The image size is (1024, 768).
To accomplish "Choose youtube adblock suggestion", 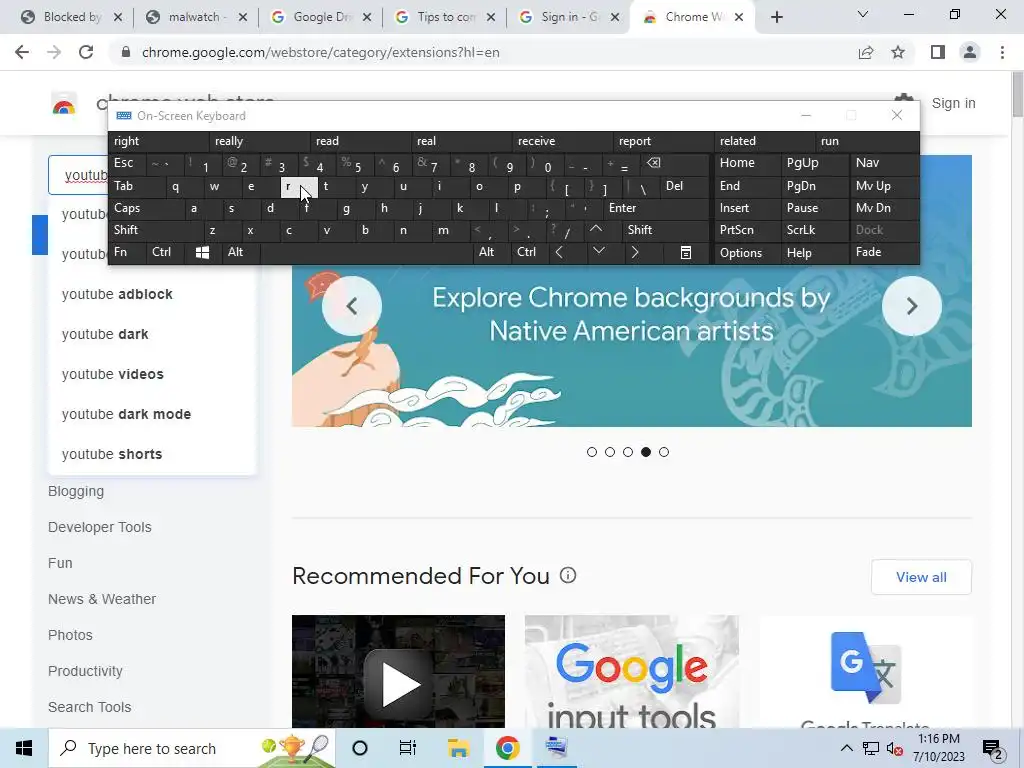I will (152, 295).
